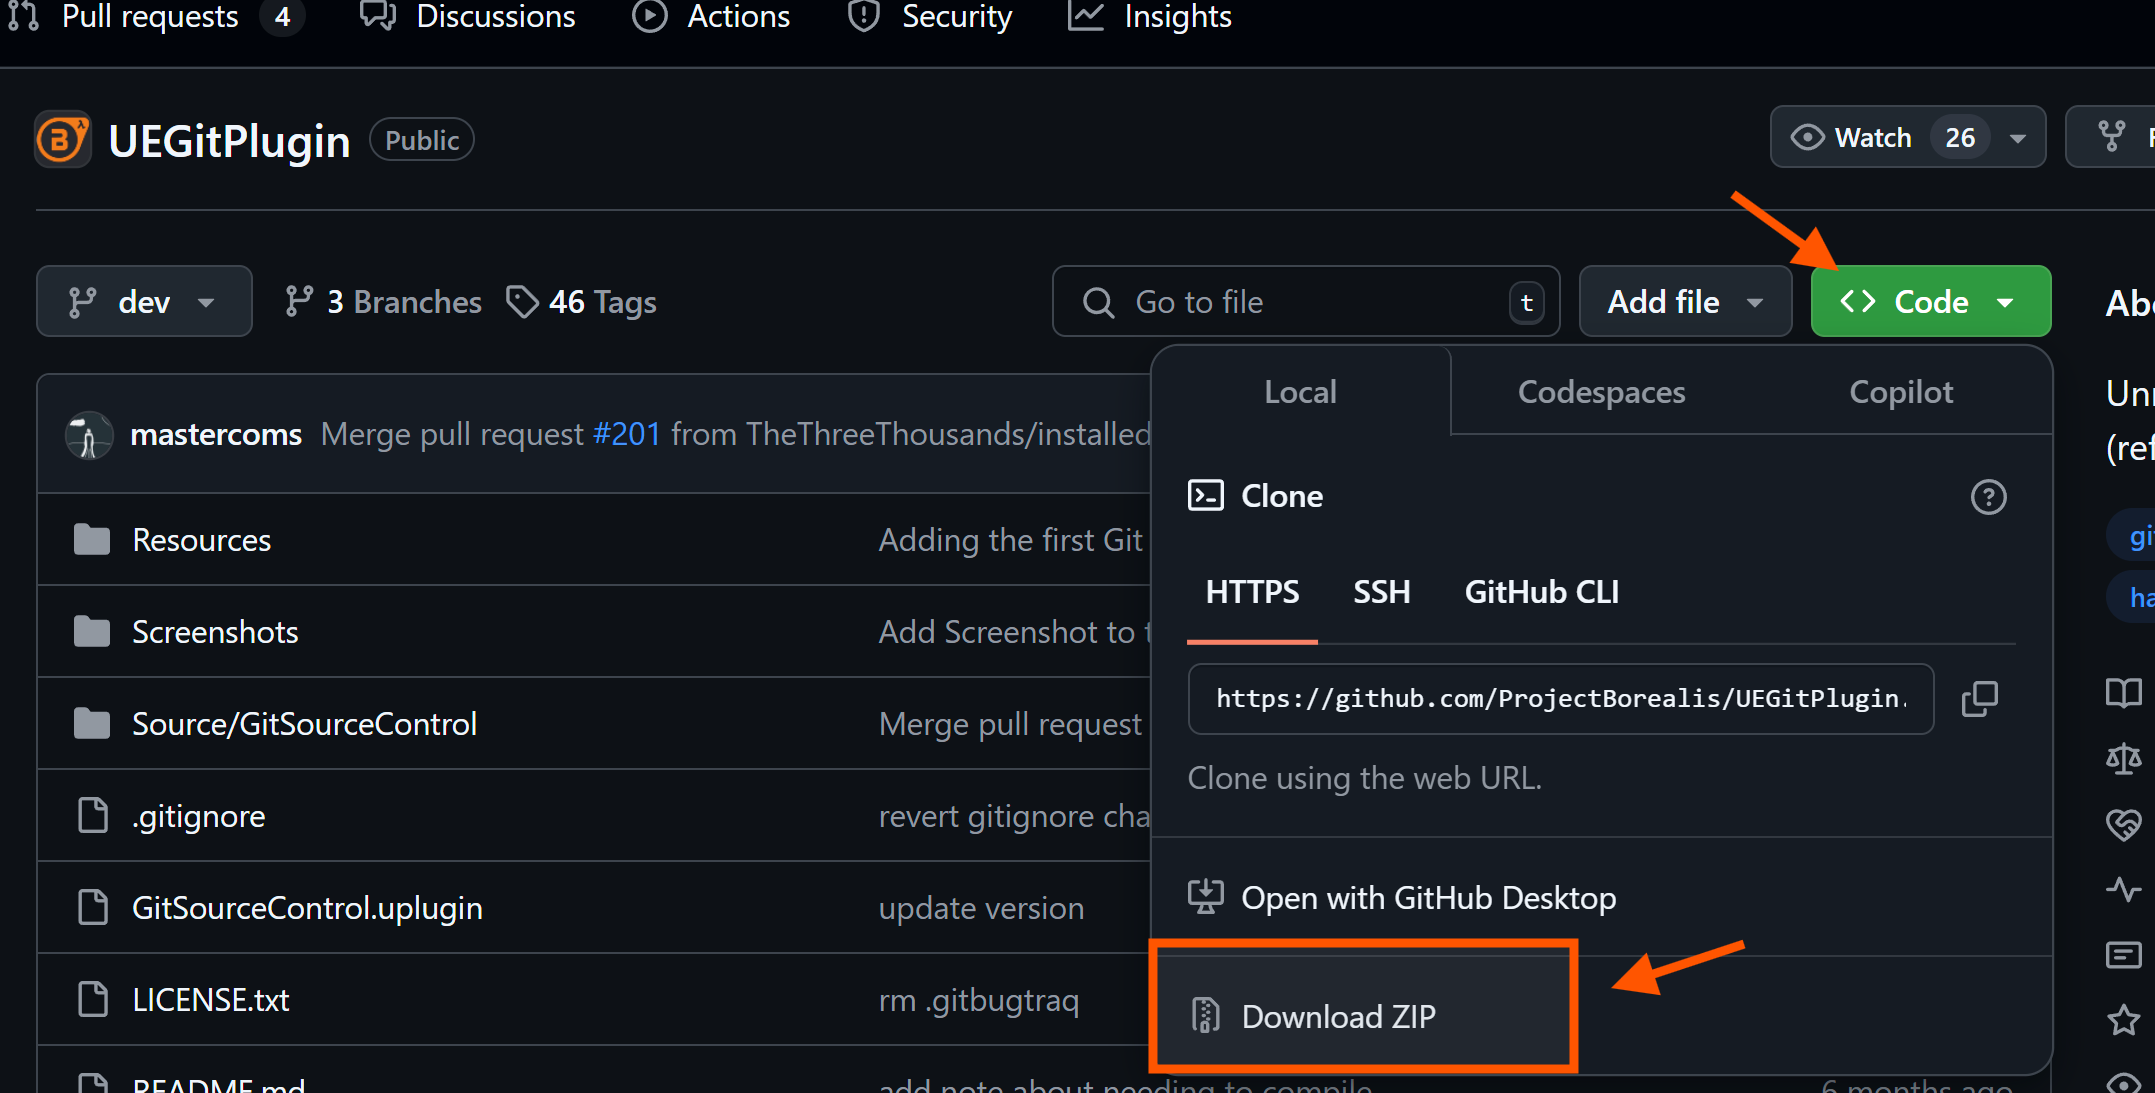Click the Clone terminal icon
The height and width of the screenshot is (1093, 2155).
pyautogui.click(x=1206, y=496)
